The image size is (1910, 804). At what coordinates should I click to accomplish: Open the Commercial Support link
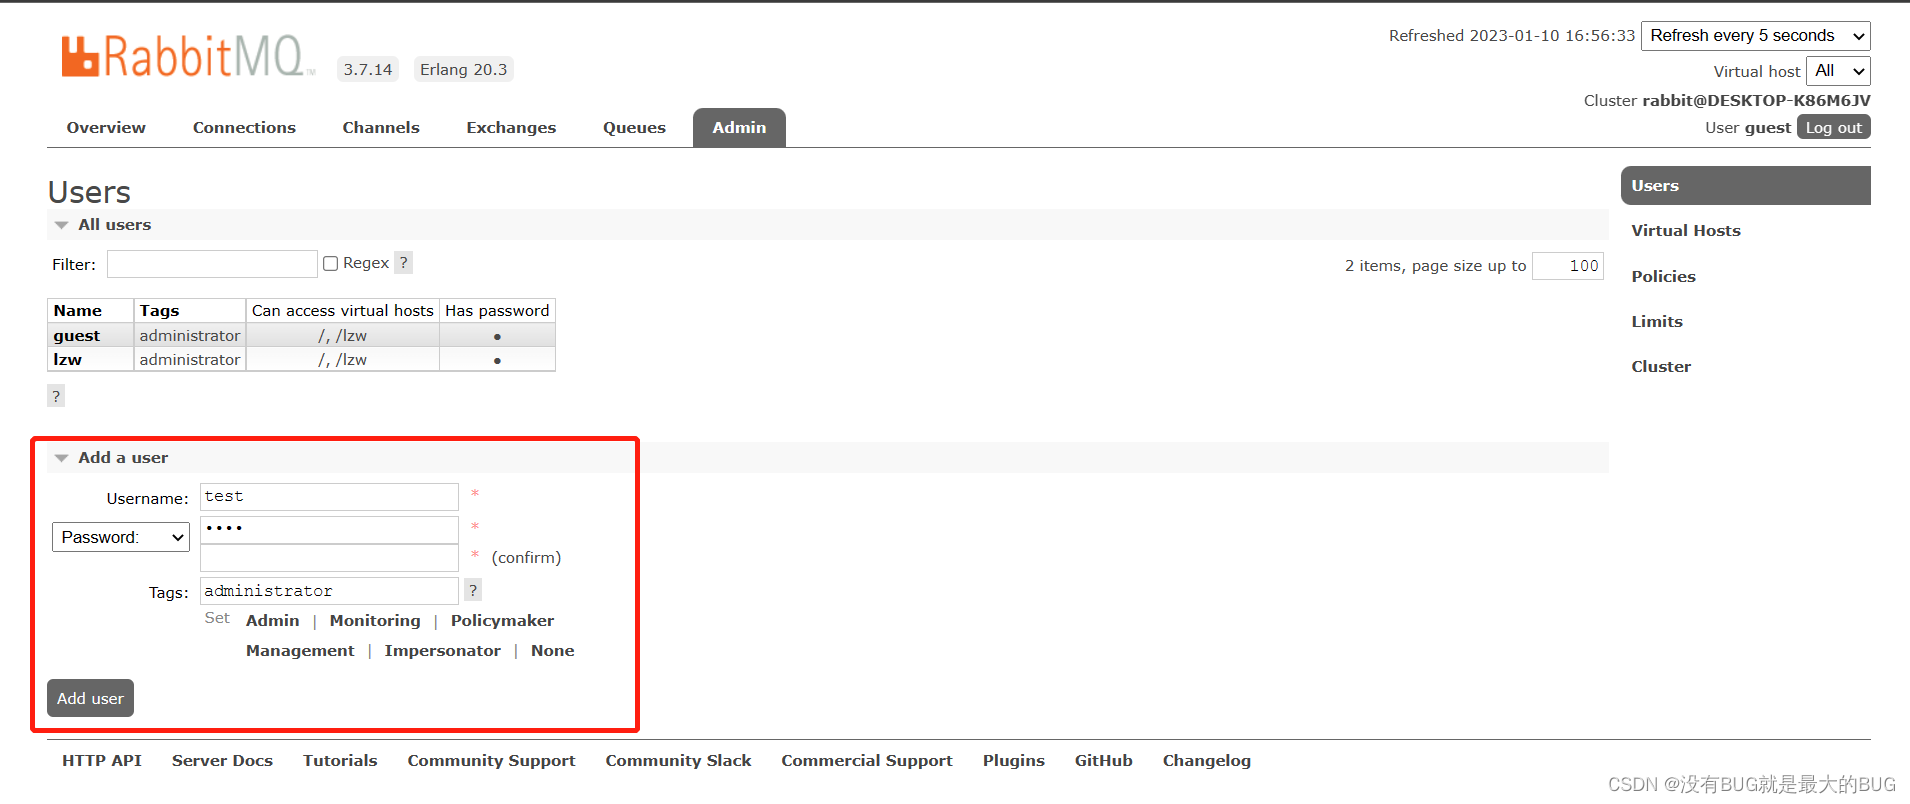pyautogui.click(x=867, y=761)
